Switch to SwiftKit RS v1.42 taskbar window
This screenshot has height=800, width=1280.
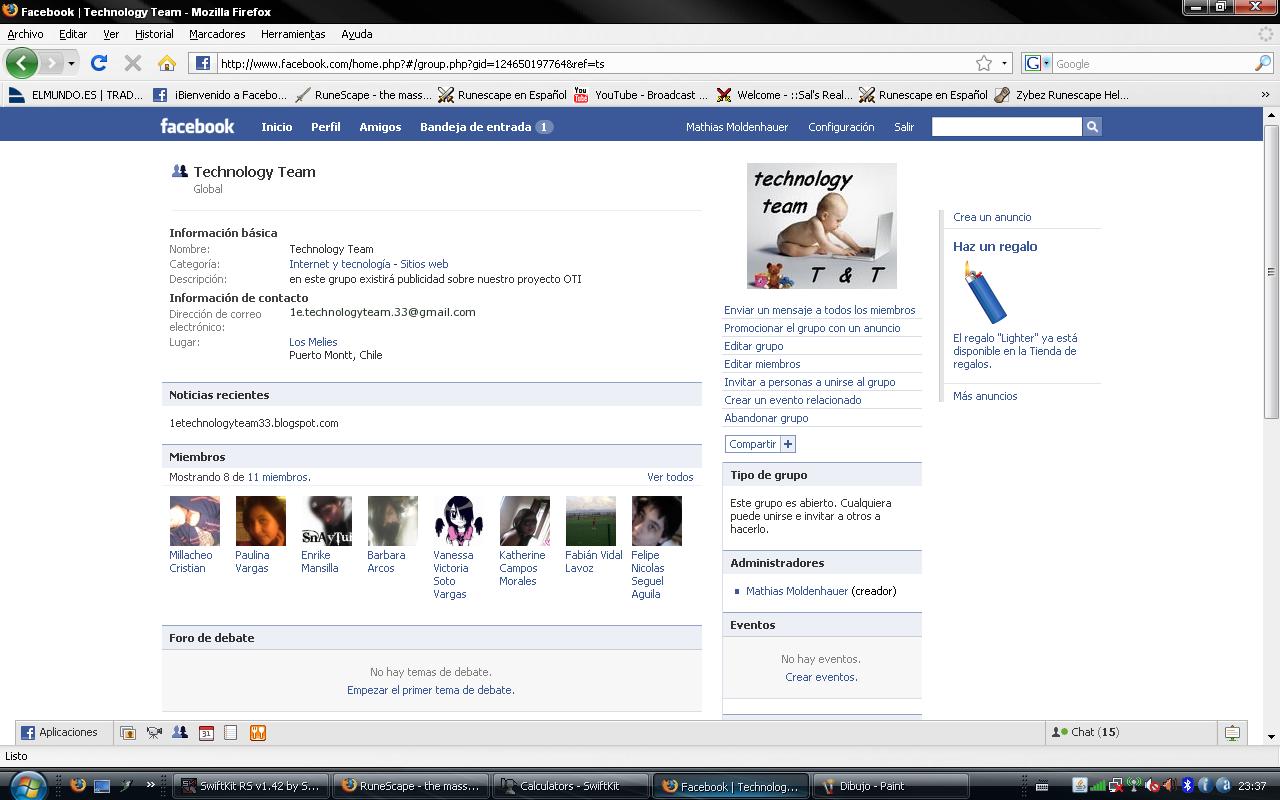(250, 786)
